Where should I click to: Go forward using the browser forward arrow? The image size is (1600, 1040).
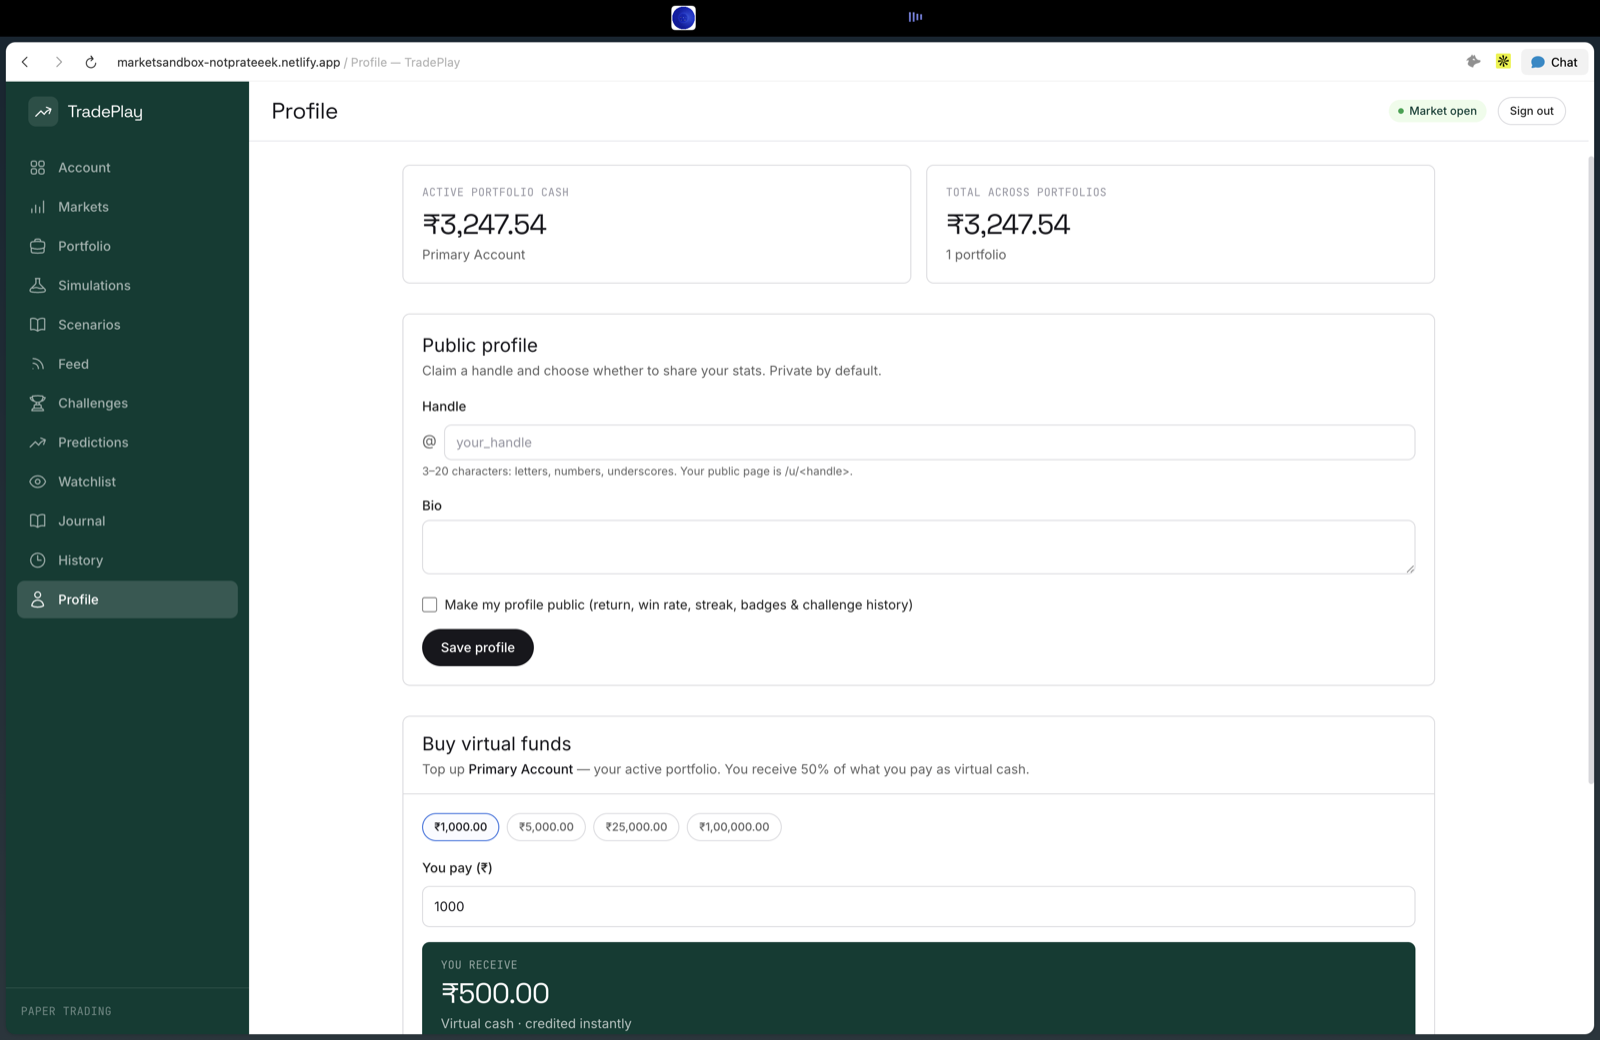point(59,62)
